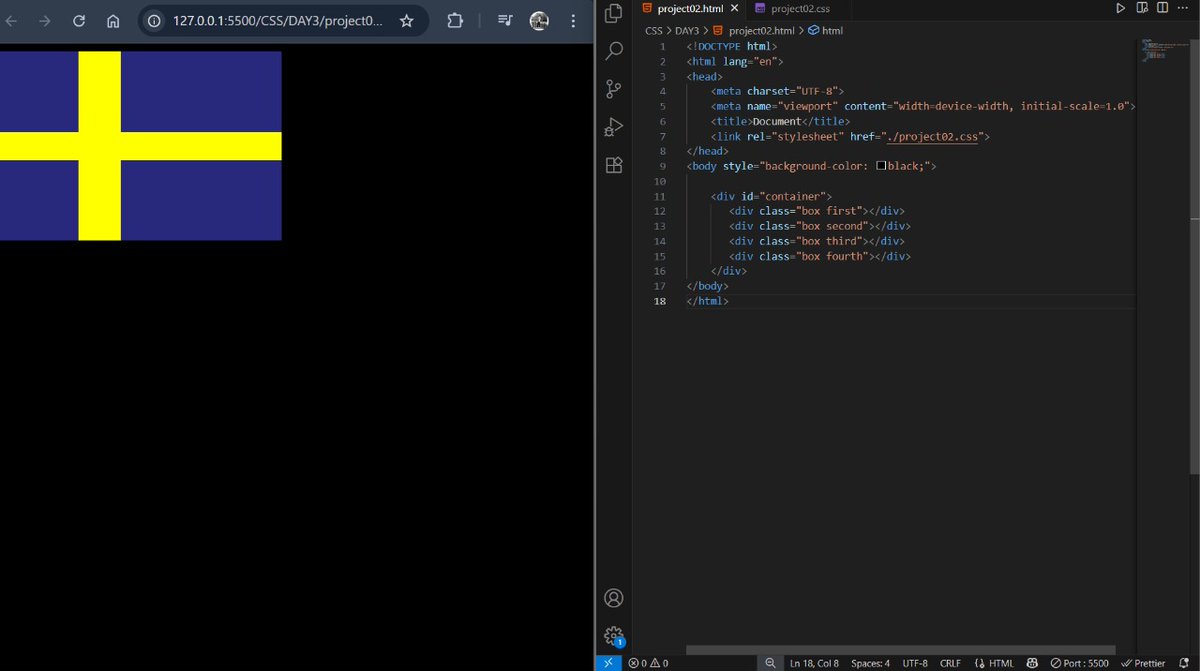Open the Accounts menu in activity bar

click(614, 598)
